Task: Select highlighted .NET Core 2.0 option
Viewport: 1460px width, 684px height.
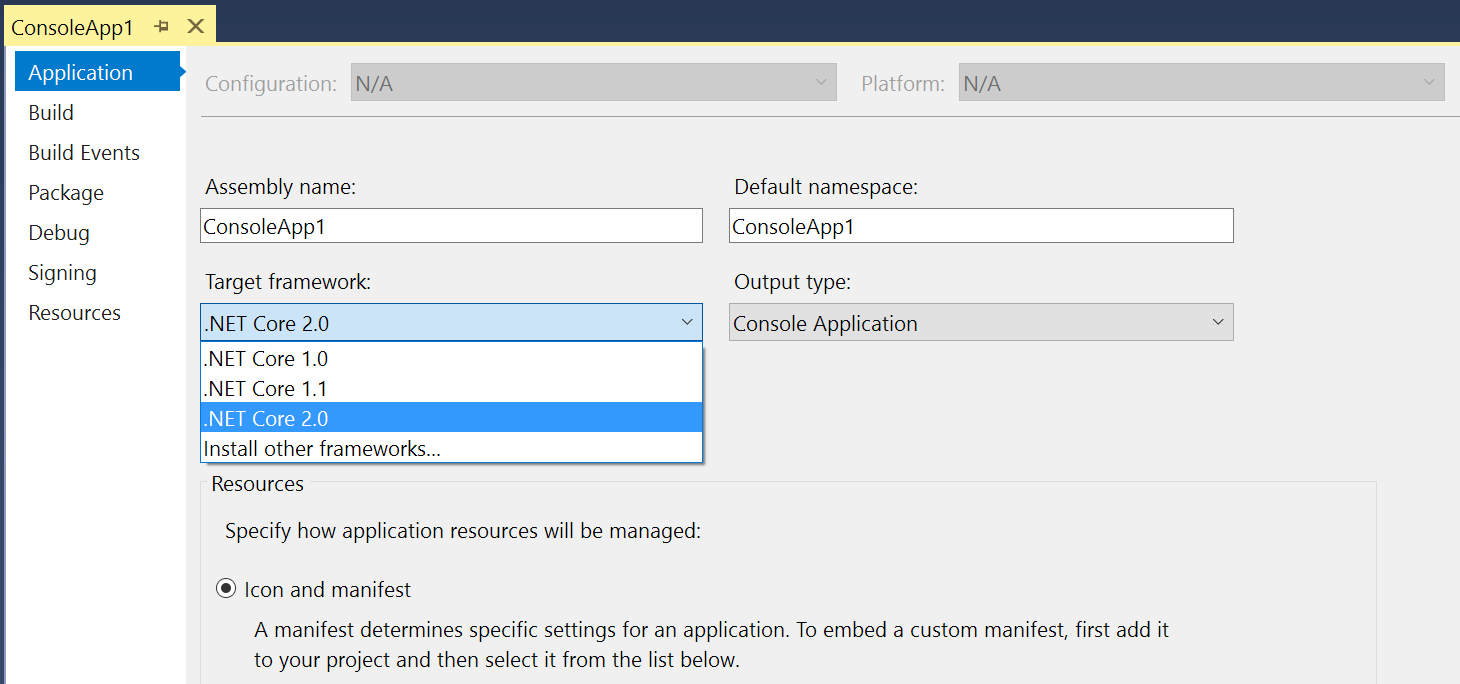Action: [x=451, y=419]
